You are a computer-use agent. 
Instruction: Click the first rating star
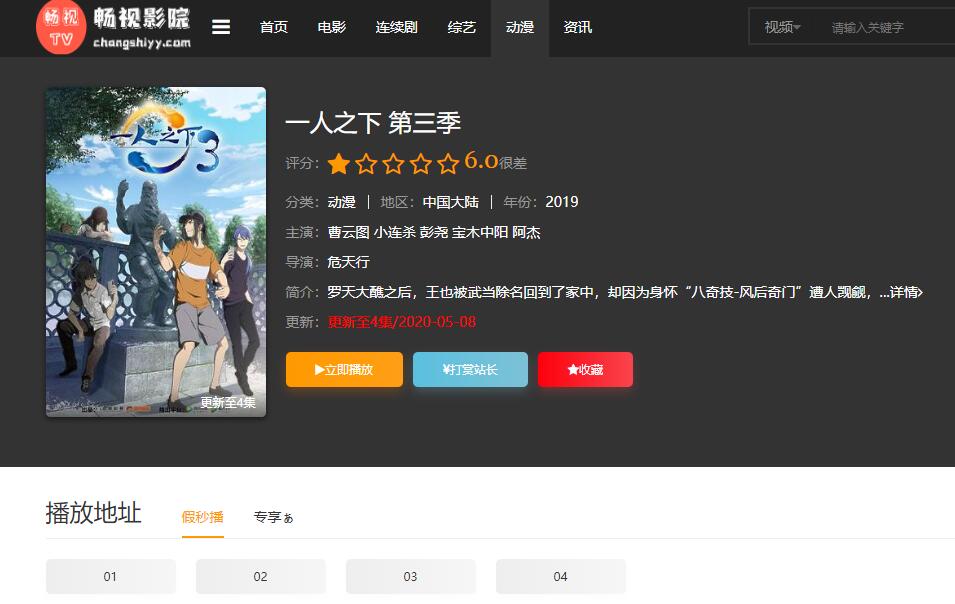339,164
